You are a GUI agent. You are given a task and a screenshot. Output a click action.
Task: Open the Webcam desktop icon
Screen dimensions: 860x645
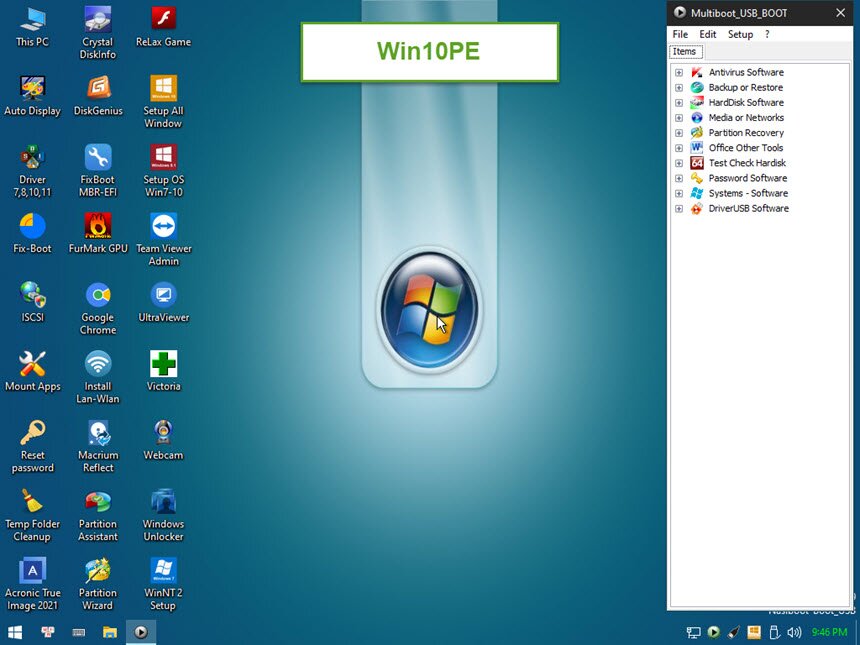(x=163, y=440)
